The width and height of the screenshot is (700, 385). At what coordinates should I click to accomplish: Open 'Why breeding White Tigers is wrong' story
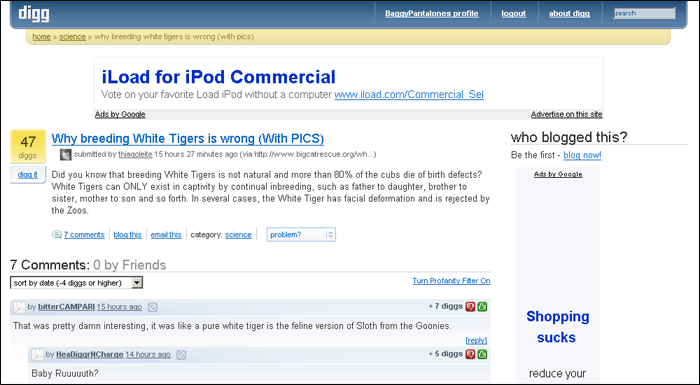coord(188,138)
